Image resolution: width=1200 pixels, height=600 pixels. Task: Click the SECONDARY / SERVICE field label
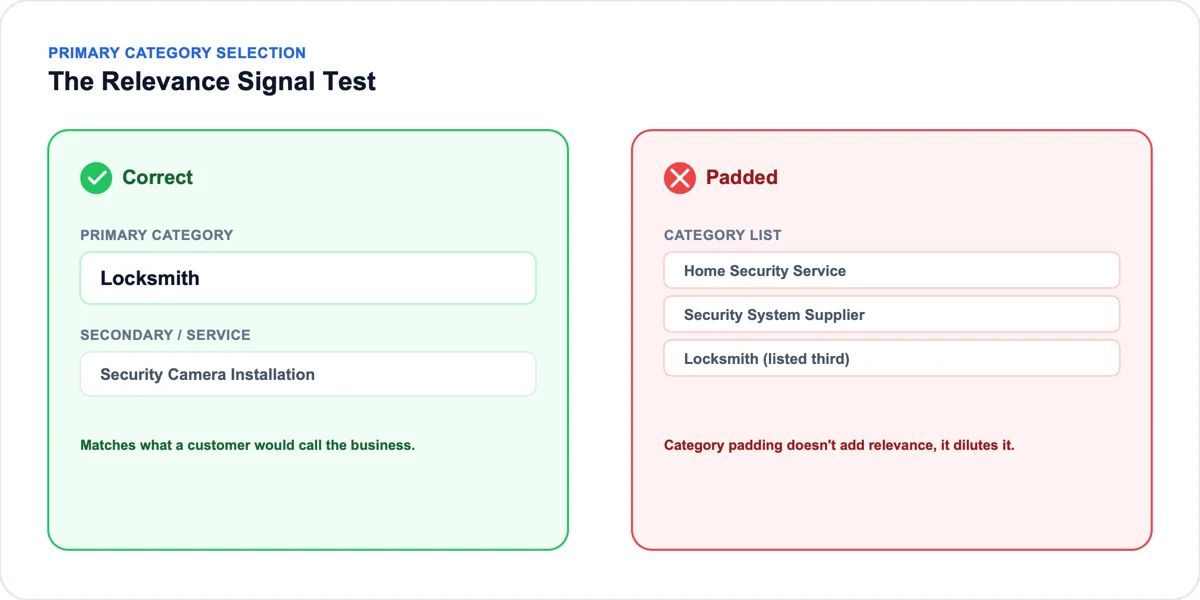pyautogui.click(x=165, y=335)
